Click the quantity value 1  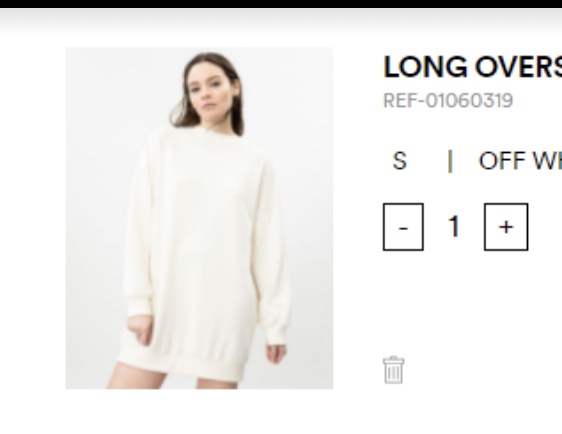[x=454, y=226]
